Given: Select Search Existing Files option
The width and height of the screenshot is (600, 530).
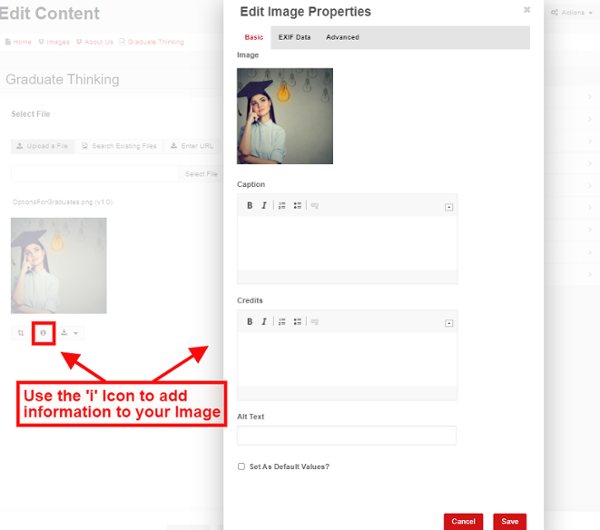Looking at the screenshot, I should click(119, 146).
